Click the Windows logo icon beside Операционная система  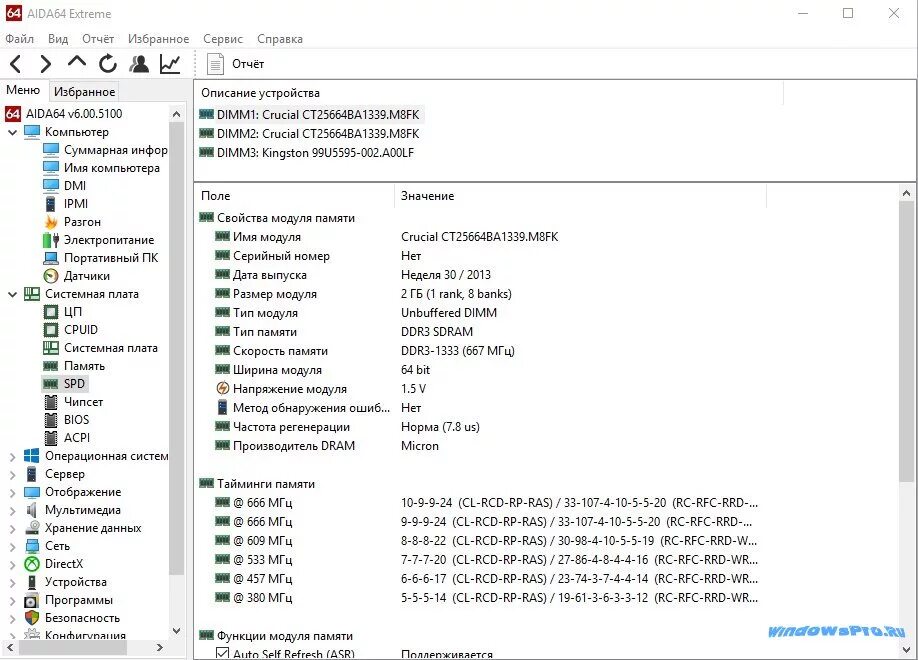[x=32, y=456]
